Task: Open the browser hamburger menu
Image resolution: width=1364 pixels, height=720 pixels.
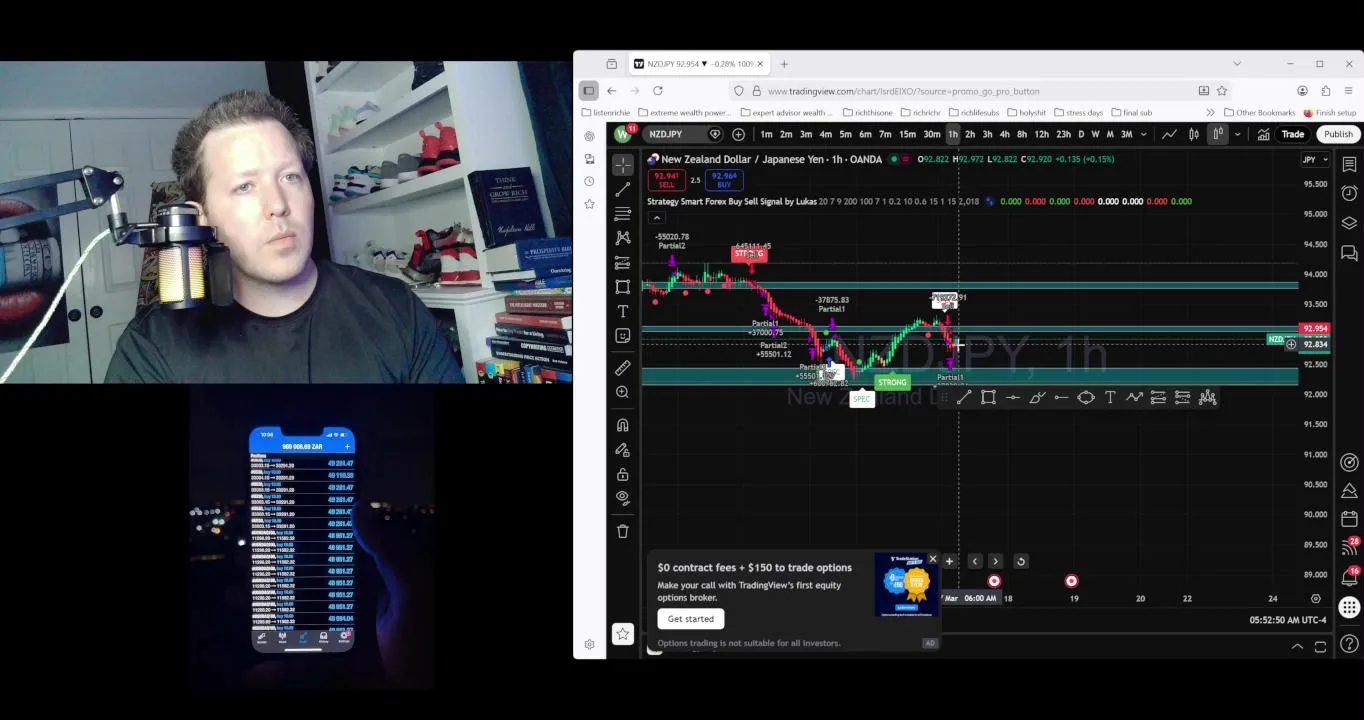Action: (x=1349, y=91)
